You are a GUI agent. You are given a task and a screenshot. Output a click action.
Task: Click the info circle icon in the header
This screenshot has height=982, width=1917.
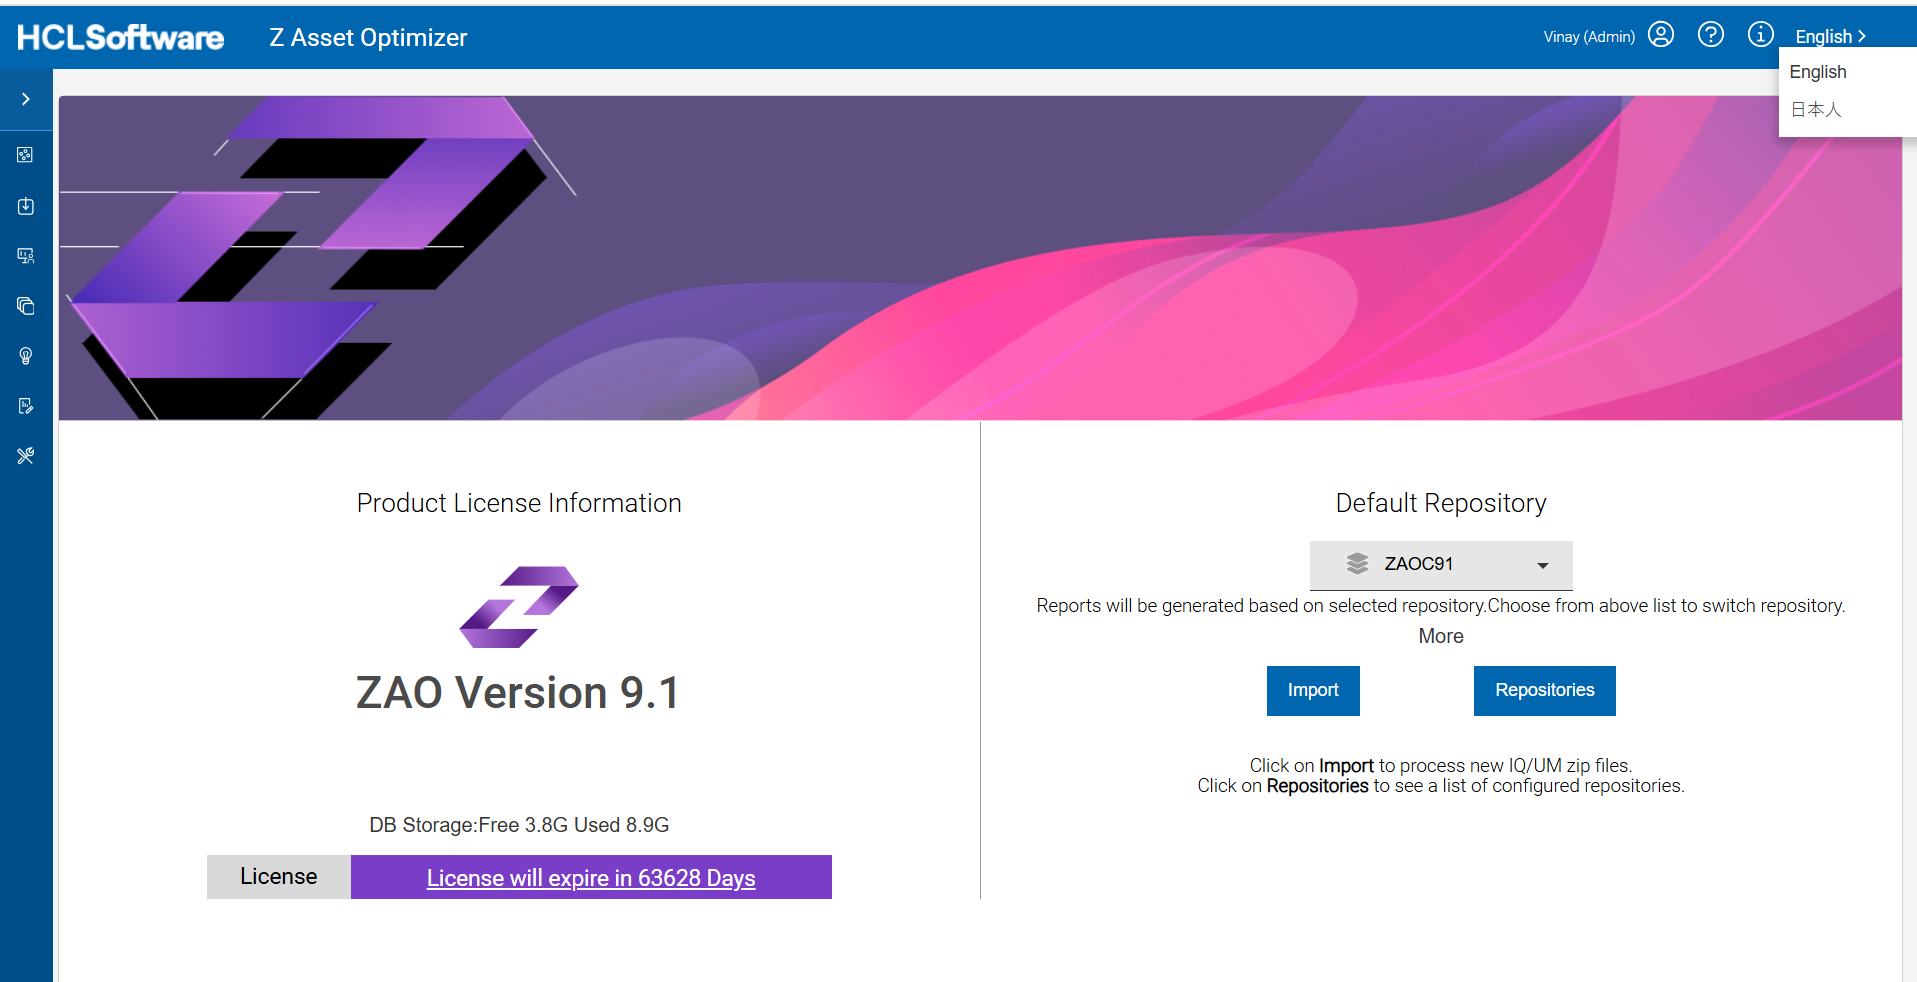point(1761,35)
